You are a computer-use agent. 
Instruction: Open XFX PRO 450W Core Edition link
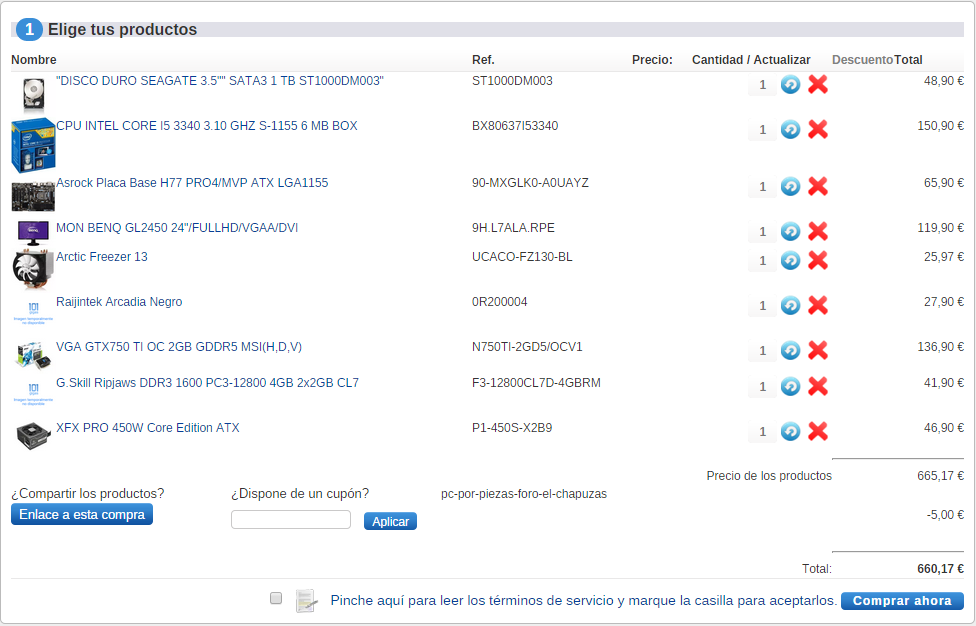[148, 428]
